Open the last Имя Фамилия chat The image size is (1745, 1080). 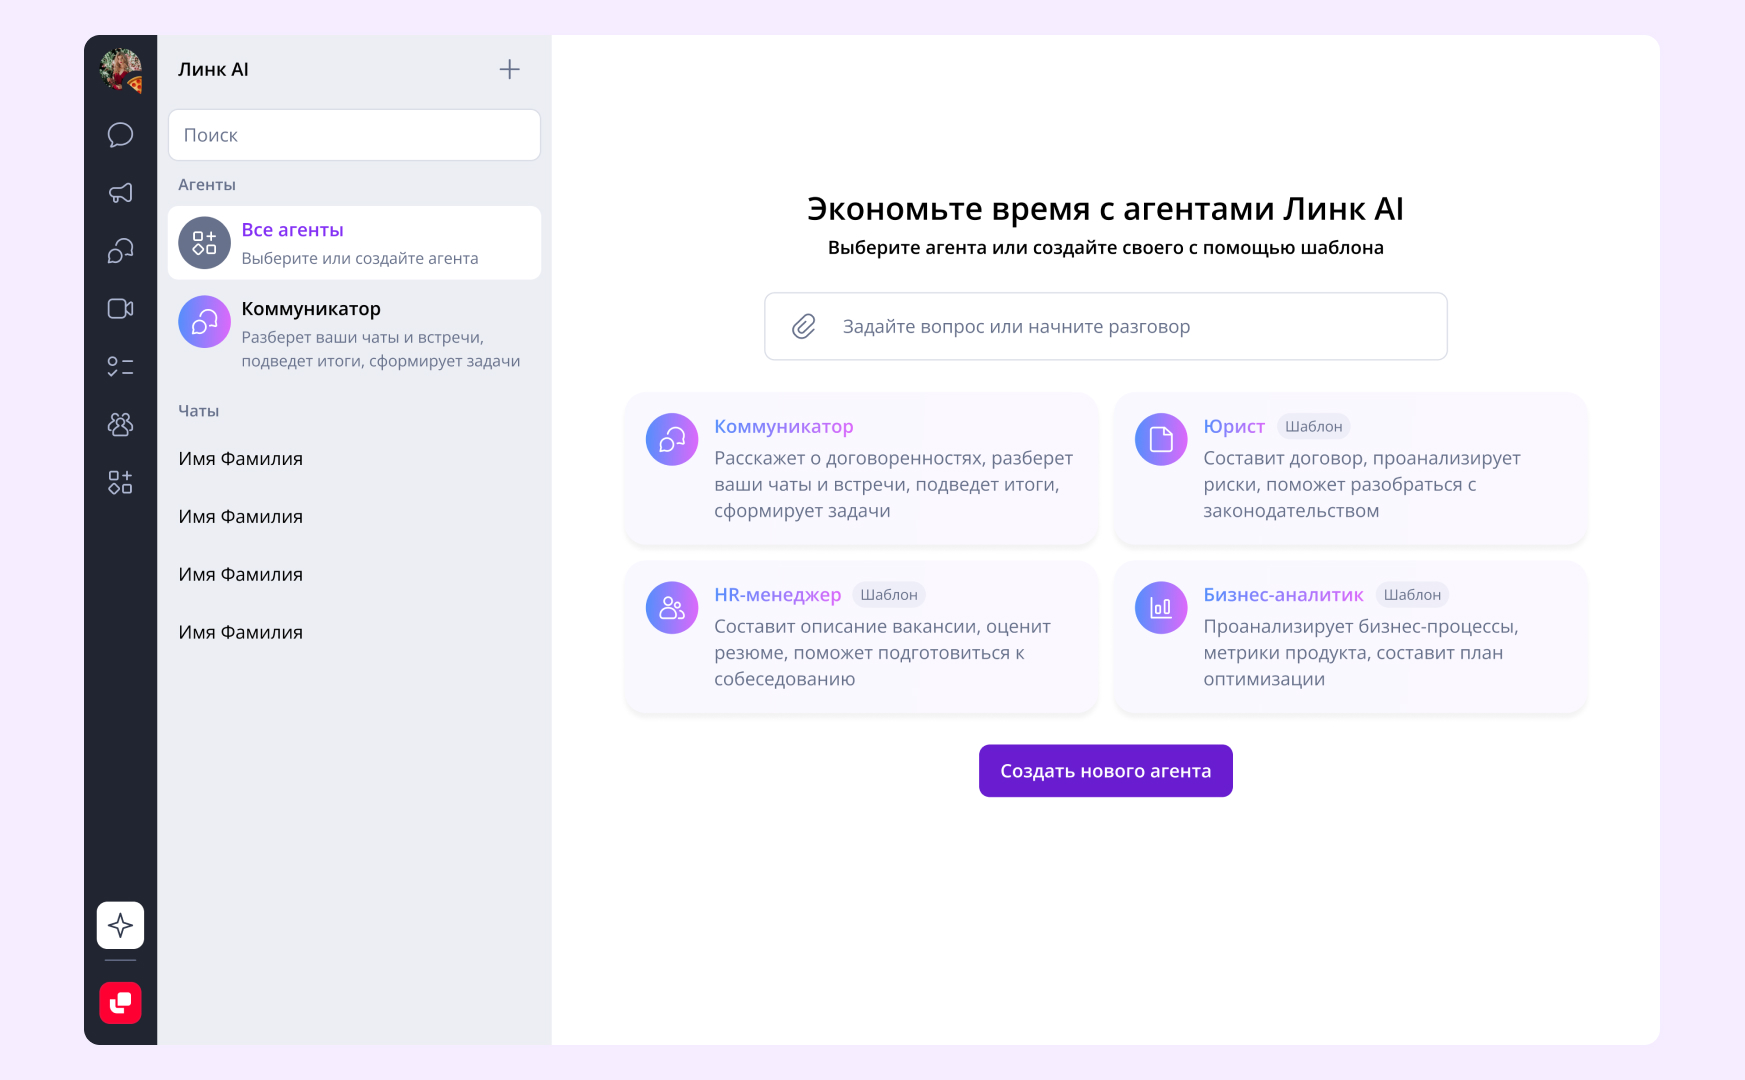pos(241,633)
